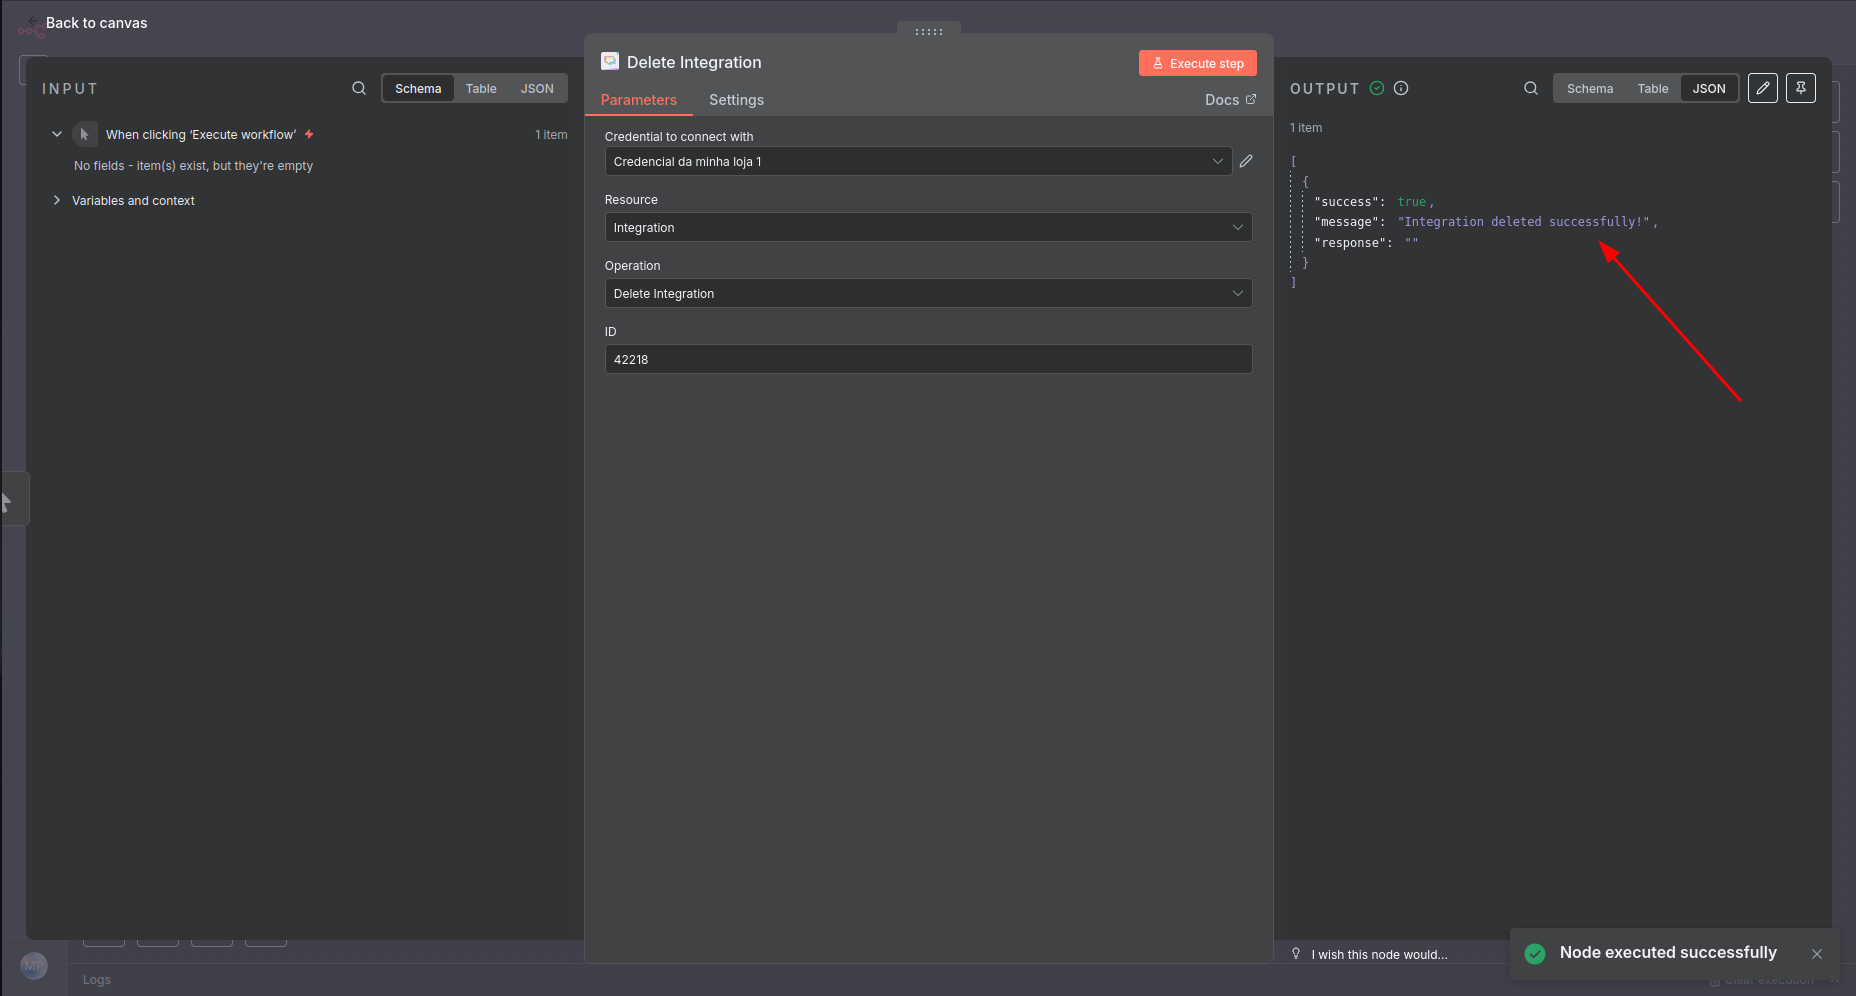Screen dimensions: 1856x996
Task: Click the Back to canvas link
Action: pyautogui.click(x=96, y=23)
